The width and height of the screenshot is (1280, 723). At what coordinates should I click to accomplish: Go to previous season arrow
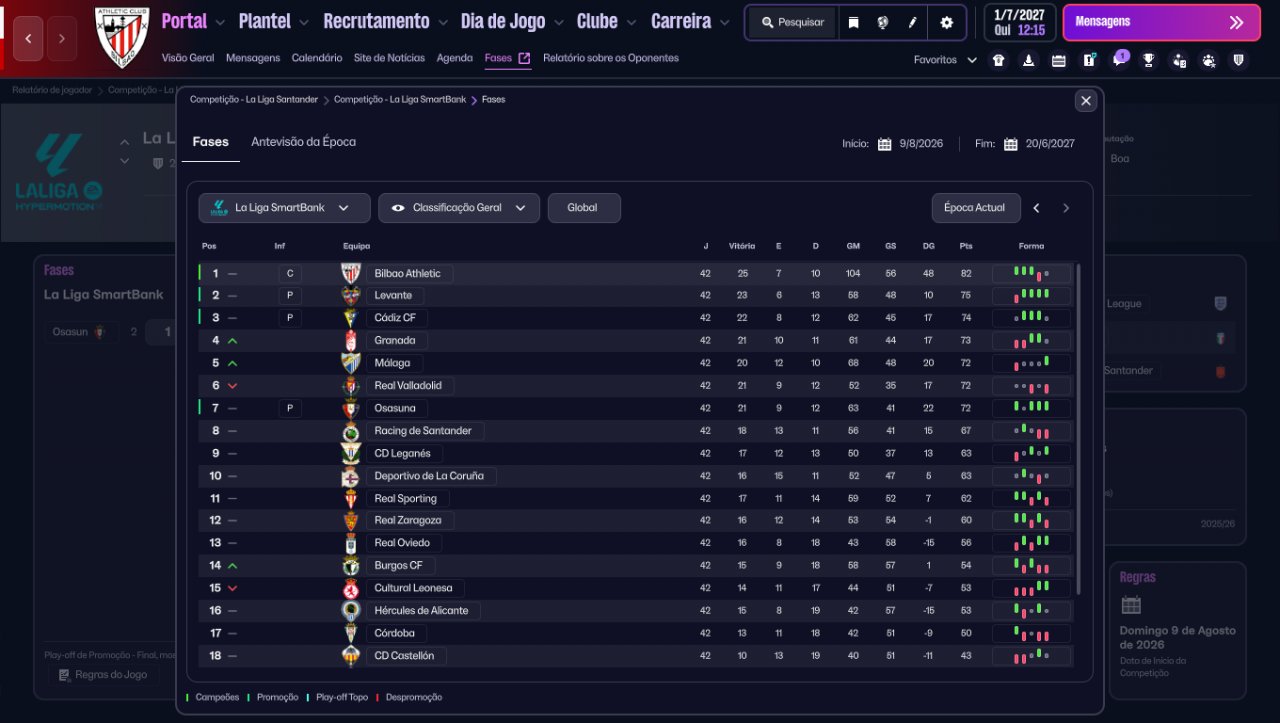point(1037,208)
